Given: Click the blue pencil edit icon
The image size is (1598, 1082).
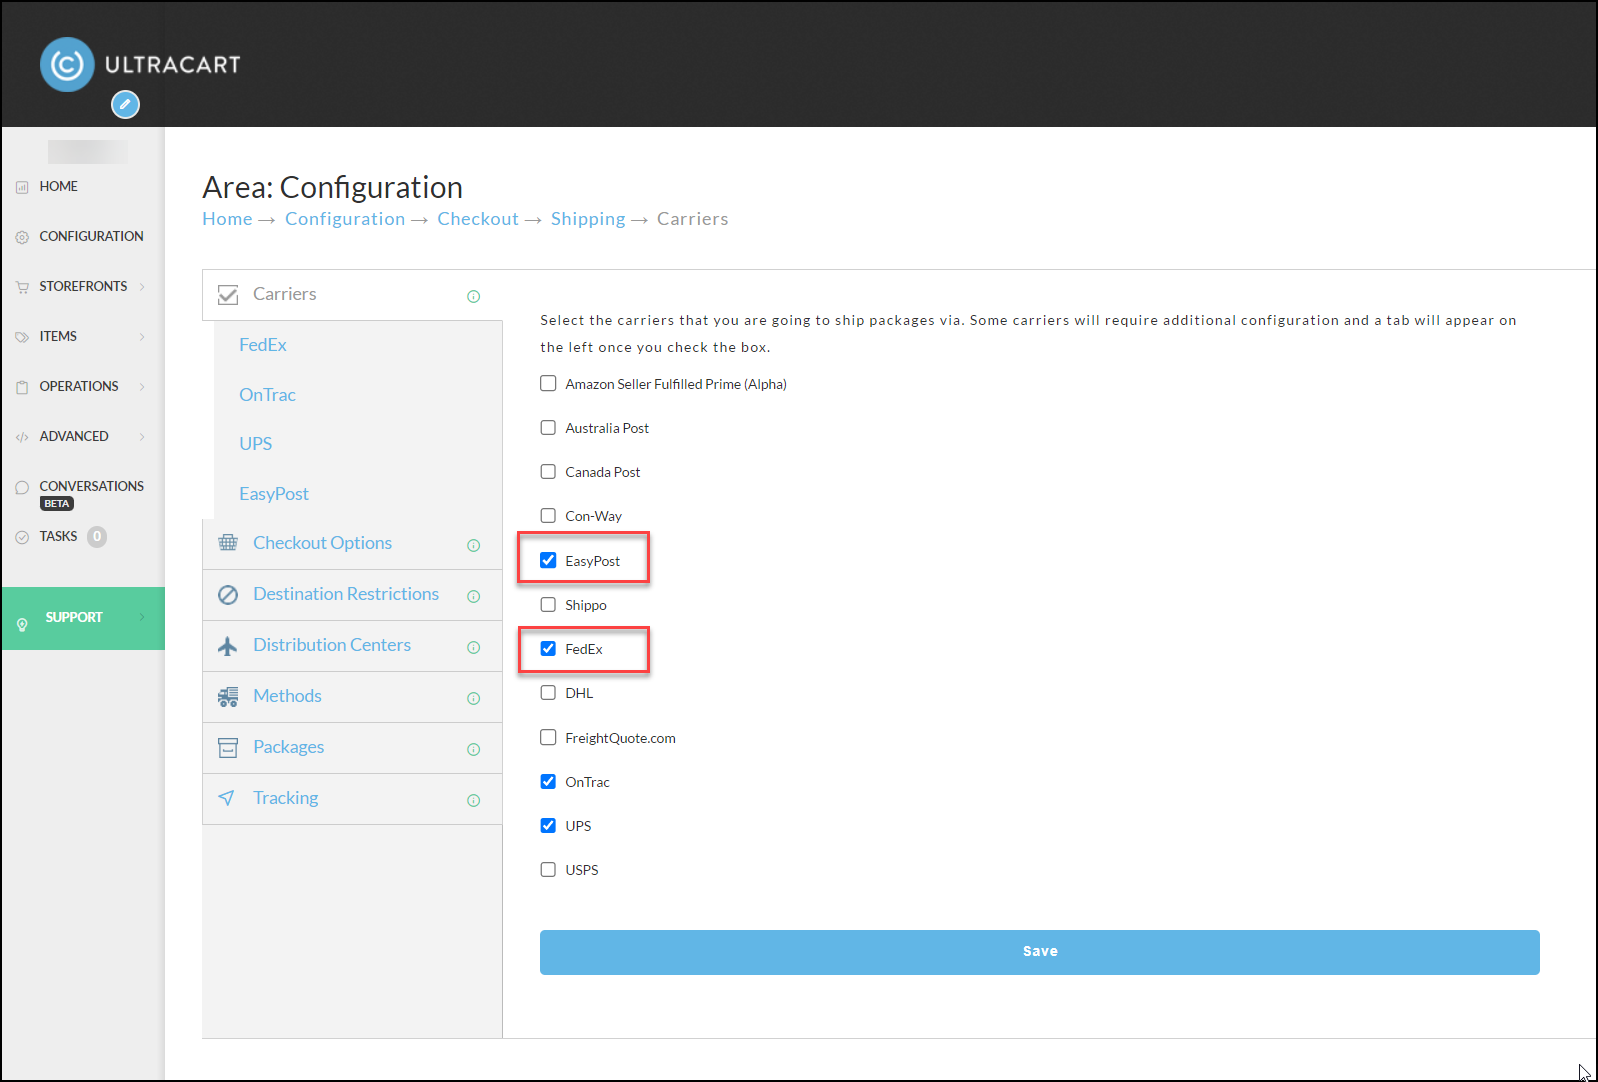Looking at the screenshot, I should pos(125,104).
